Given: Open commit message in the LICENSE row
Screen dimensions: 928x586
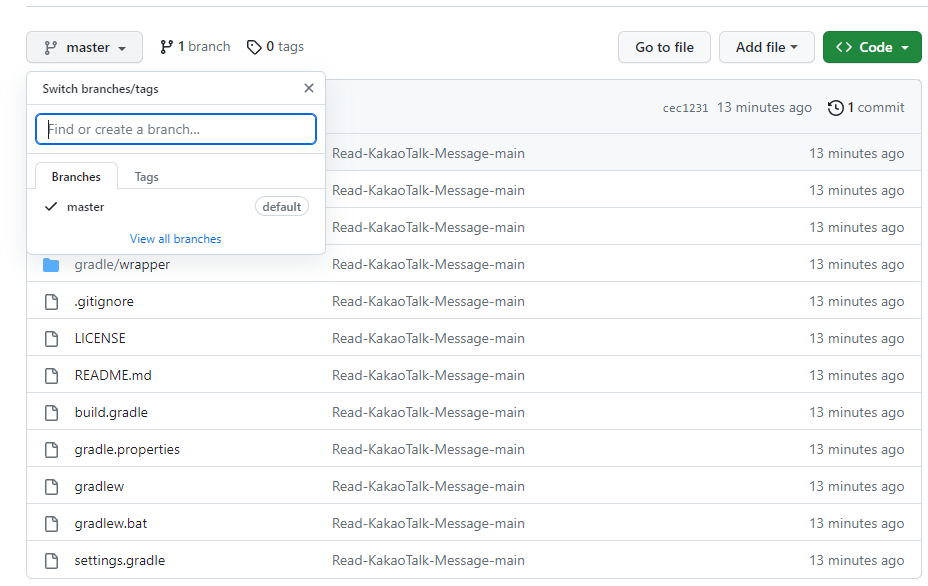Looking at the screenshot, I should click(x=428, y=339).
